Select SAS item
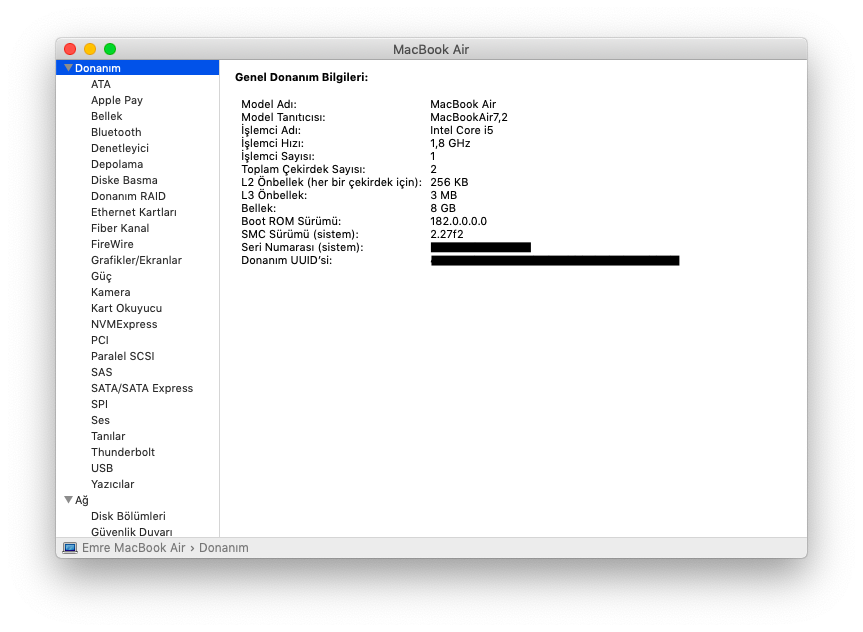Viewport: 863px width, 632px height. pos(102,372)
